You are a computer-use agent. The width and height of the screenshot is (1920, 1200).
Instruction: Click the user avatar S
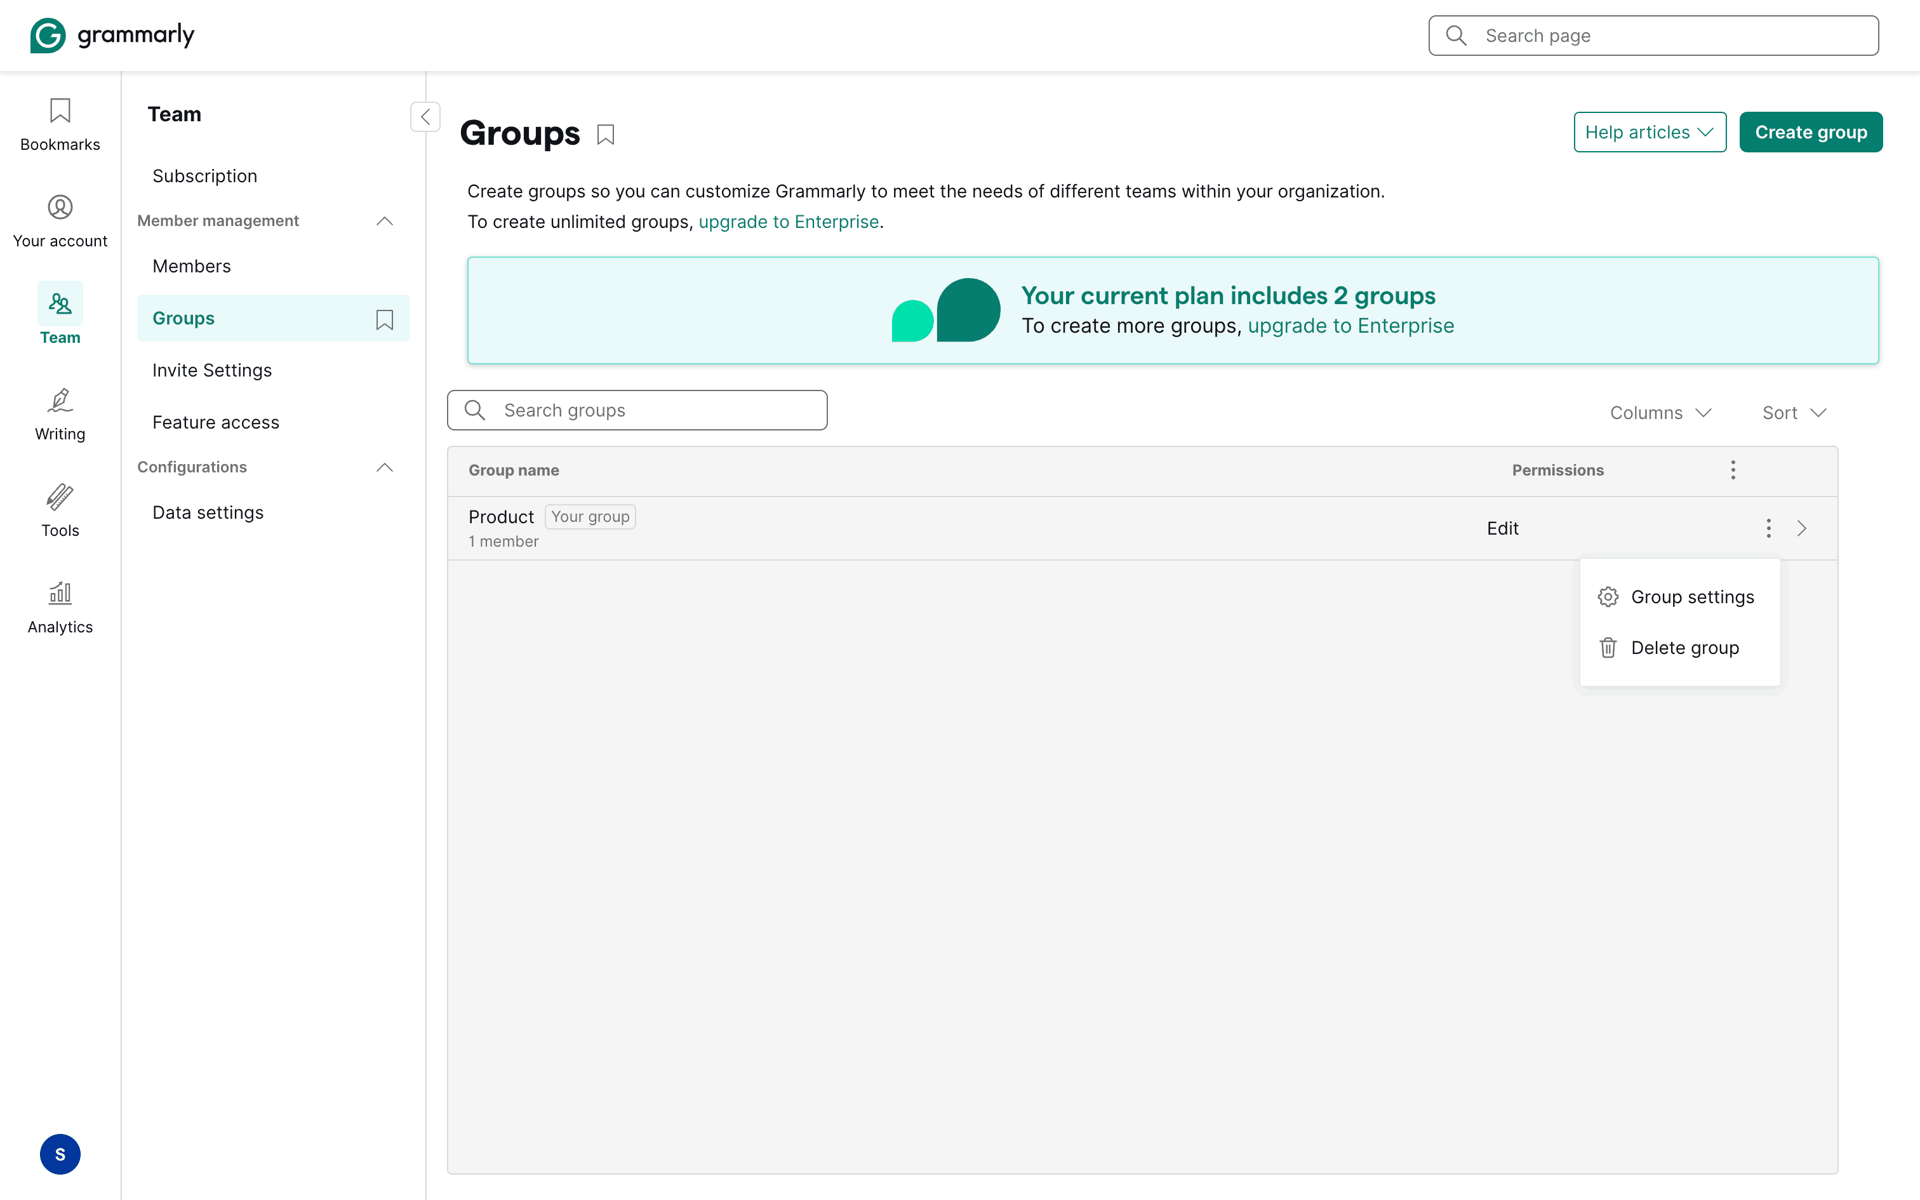click(x=60, y=1154)
